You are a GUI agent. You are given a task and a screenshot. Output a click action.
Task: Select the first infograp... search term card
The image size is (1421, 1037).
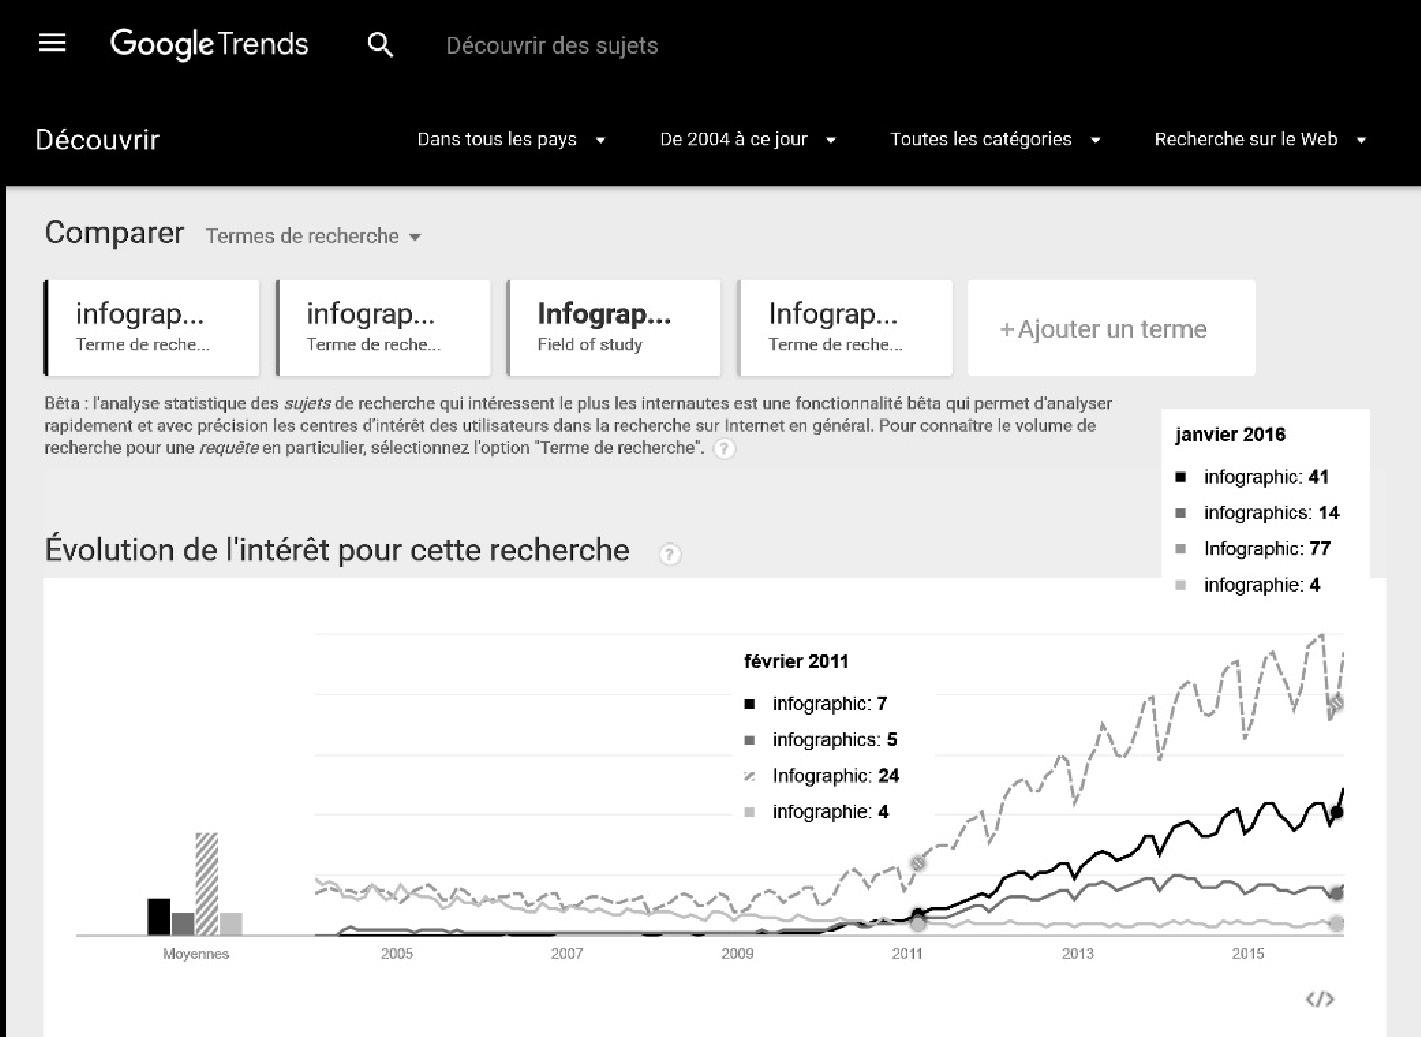tap(152, 328)
